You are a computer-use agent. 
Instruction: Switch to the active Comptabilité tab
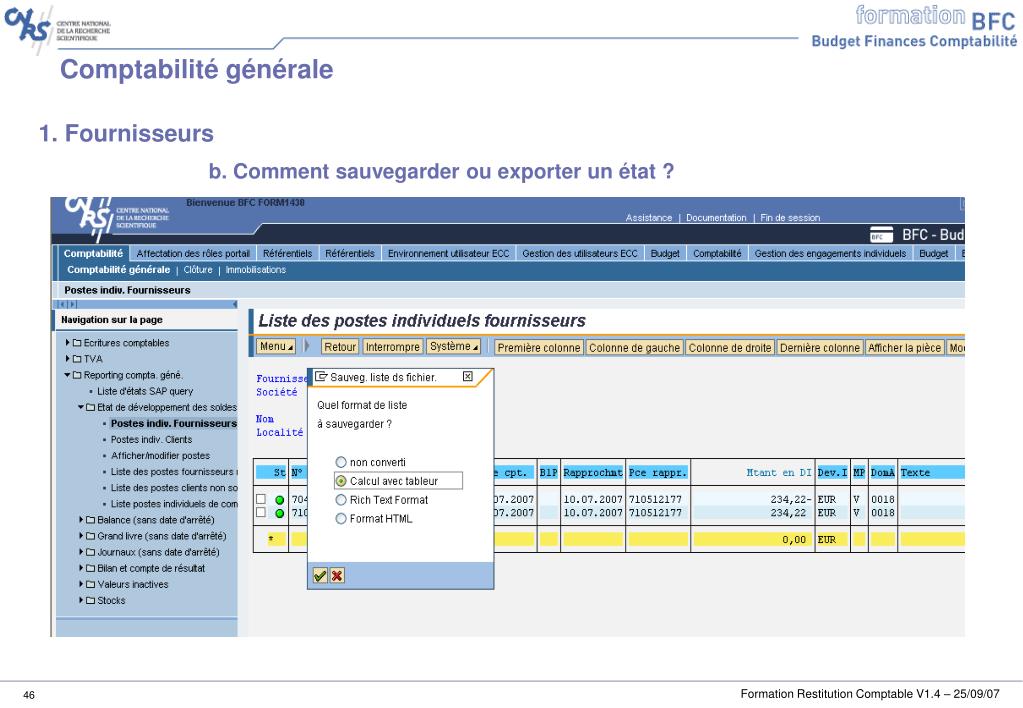93,254
